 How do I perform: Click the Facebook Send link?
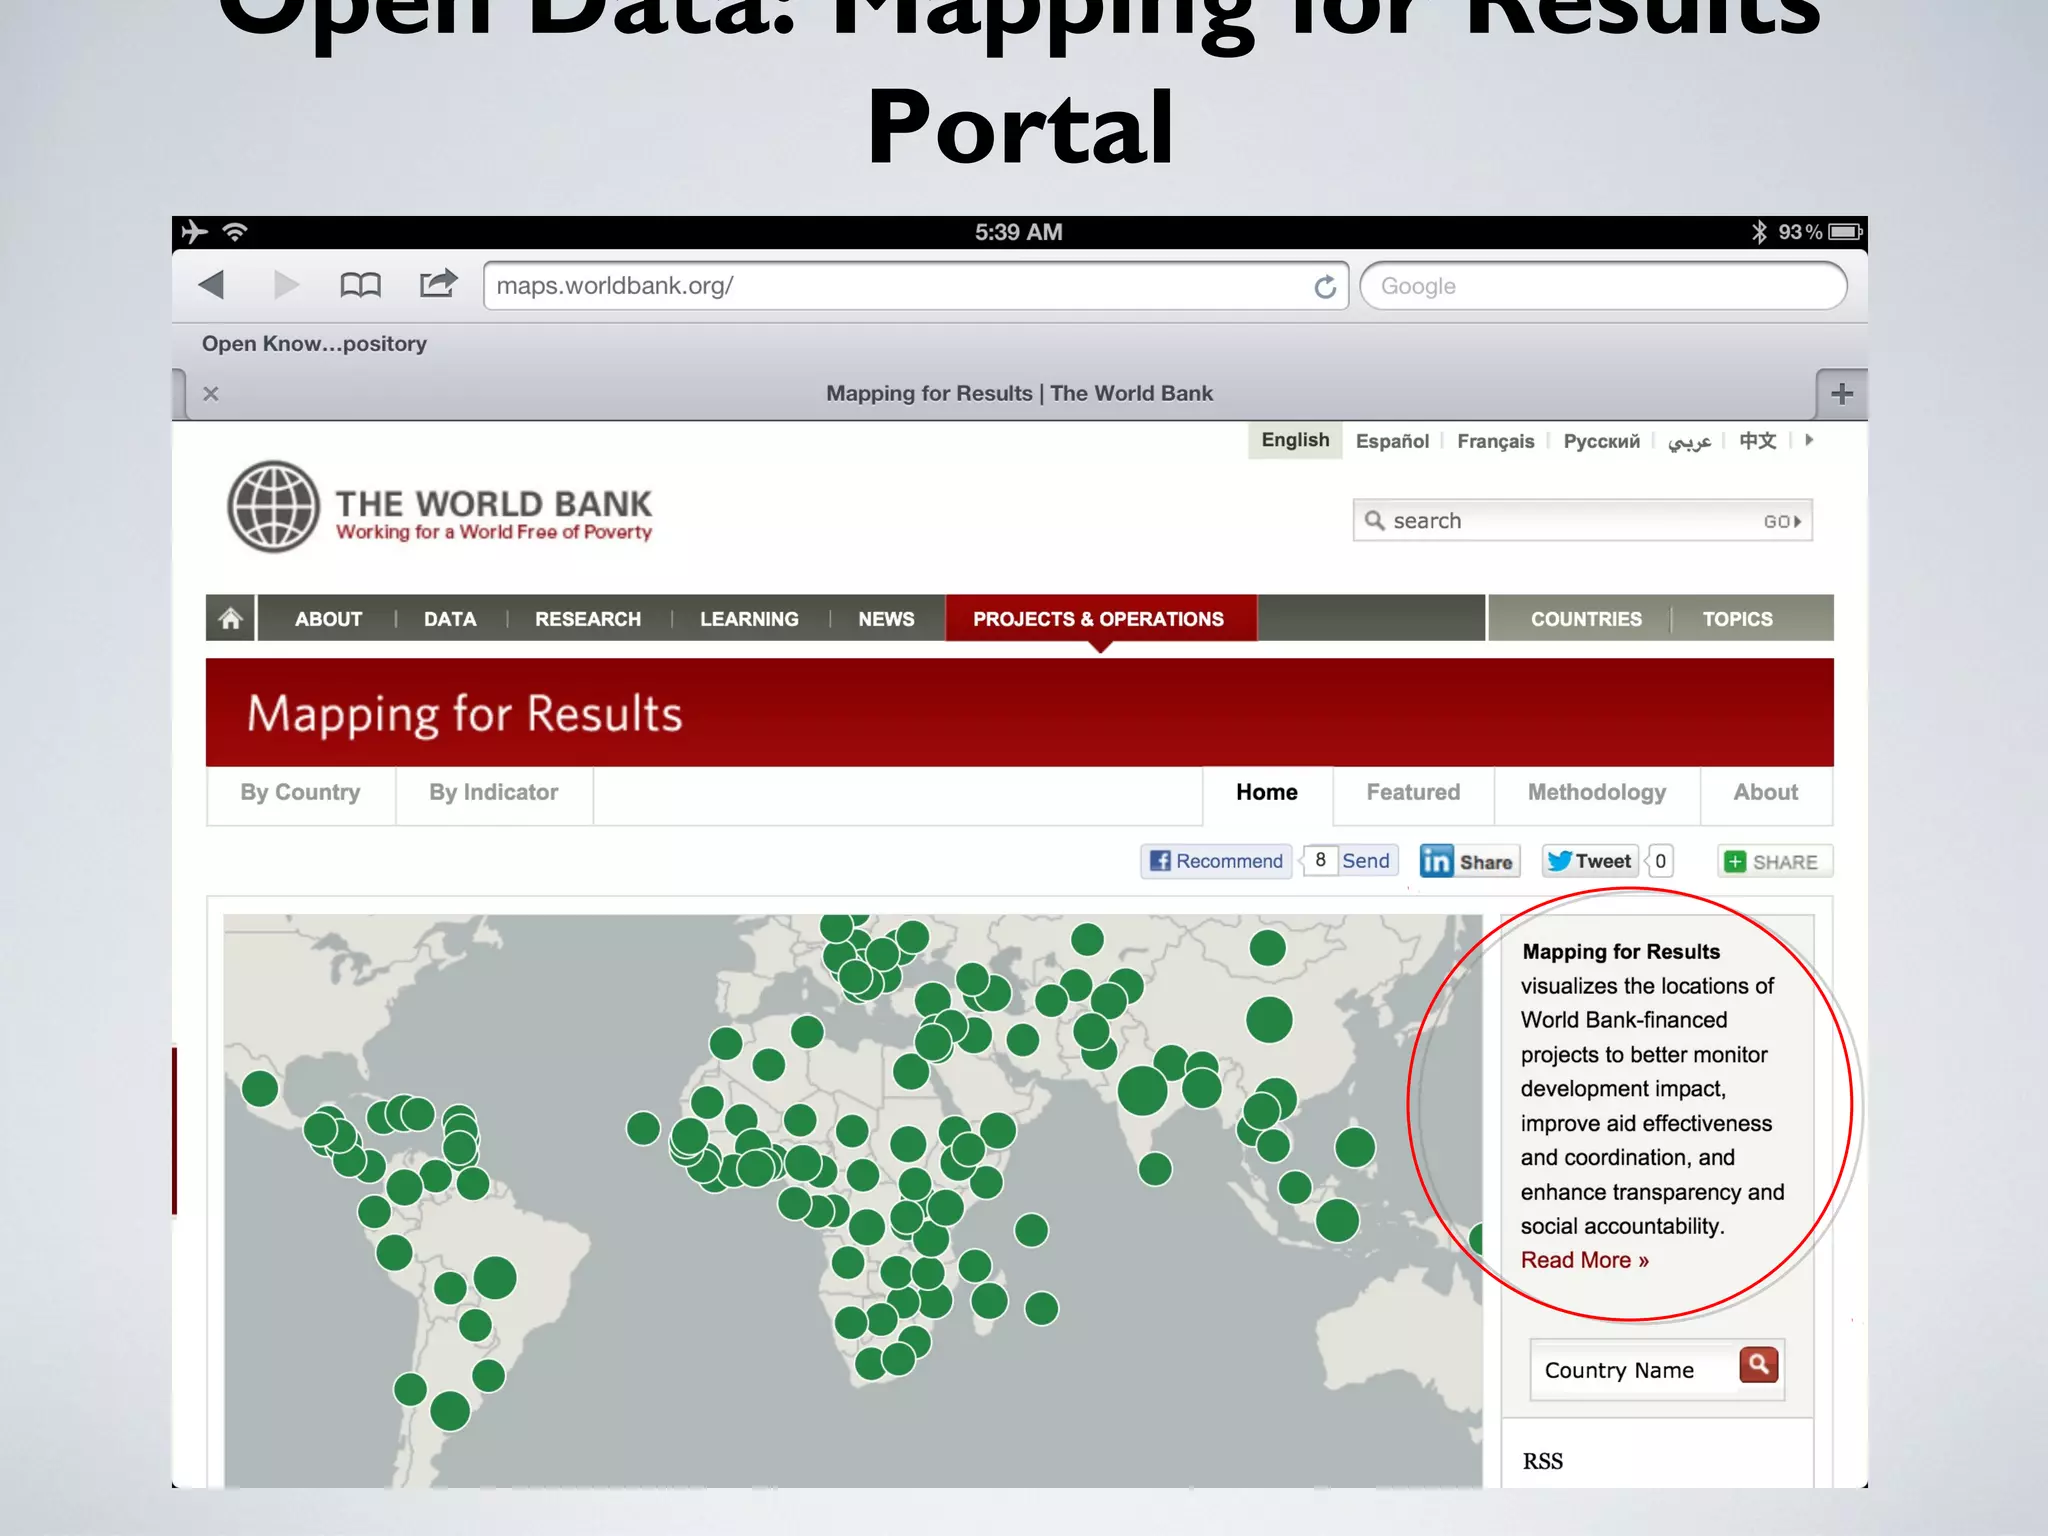pyautogui.click(x=1366, y=861)
